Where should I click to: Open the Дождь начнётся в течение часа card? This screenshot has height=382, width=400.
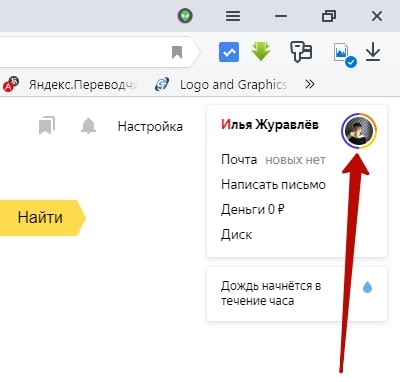tap(297, 294)
